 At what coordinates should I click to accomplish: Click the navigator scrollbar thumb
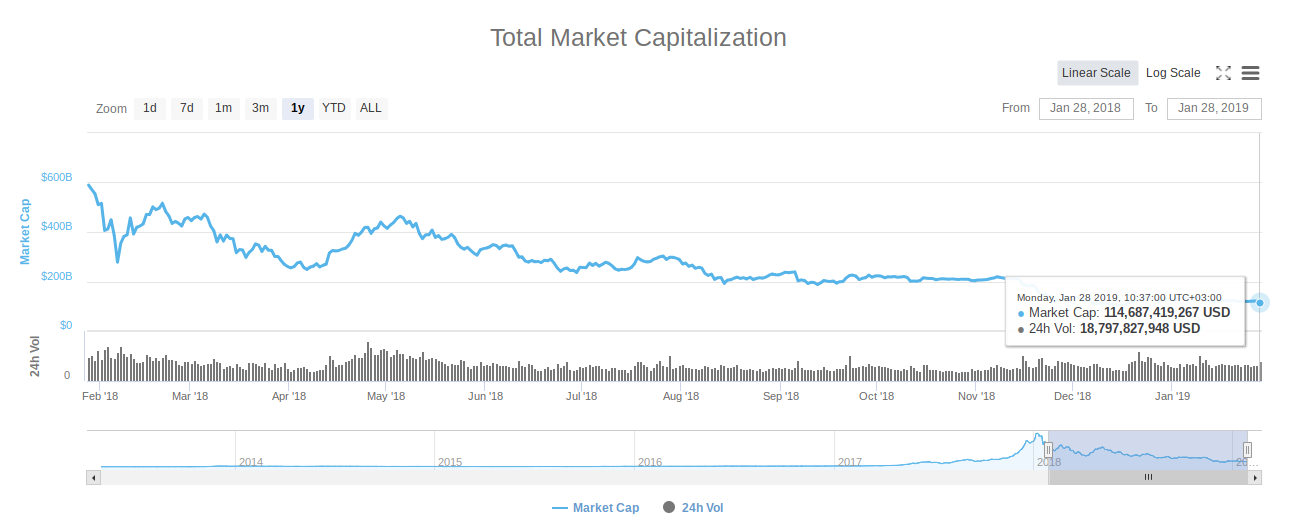click(x=1148, y=478)
